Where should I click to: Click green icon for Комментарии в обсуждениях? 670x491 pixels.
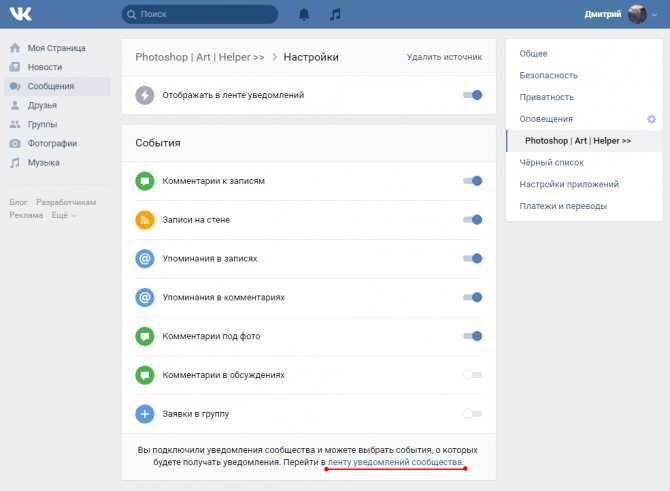145,375
